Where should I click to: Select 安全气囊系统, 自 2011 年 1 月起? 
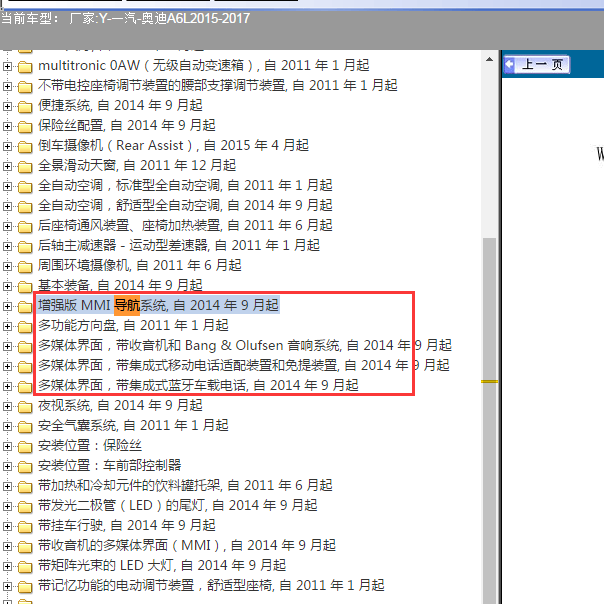133,426
